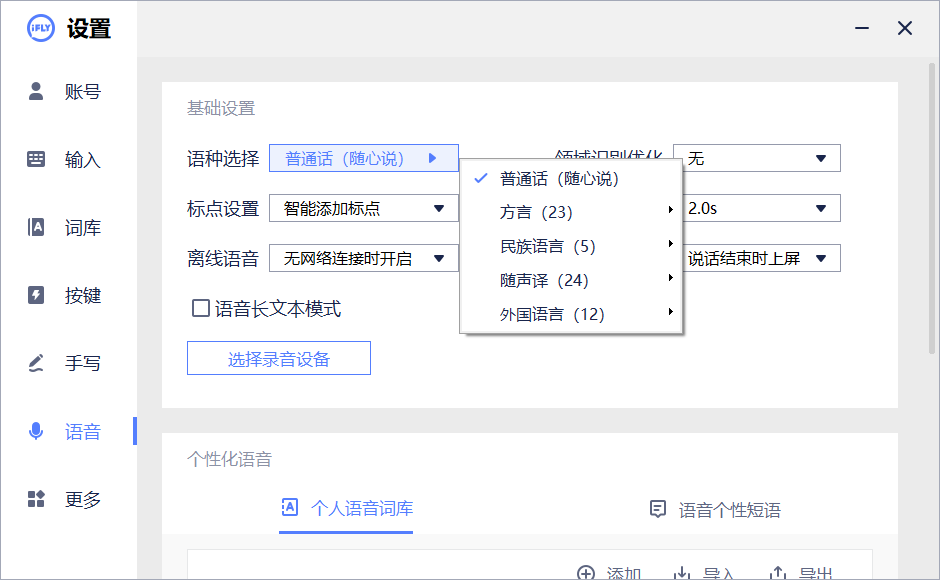This screenshot has height=580, width=940.
Task: Click the 添加 plus circle icon
Action: click(x=586, y=573)
